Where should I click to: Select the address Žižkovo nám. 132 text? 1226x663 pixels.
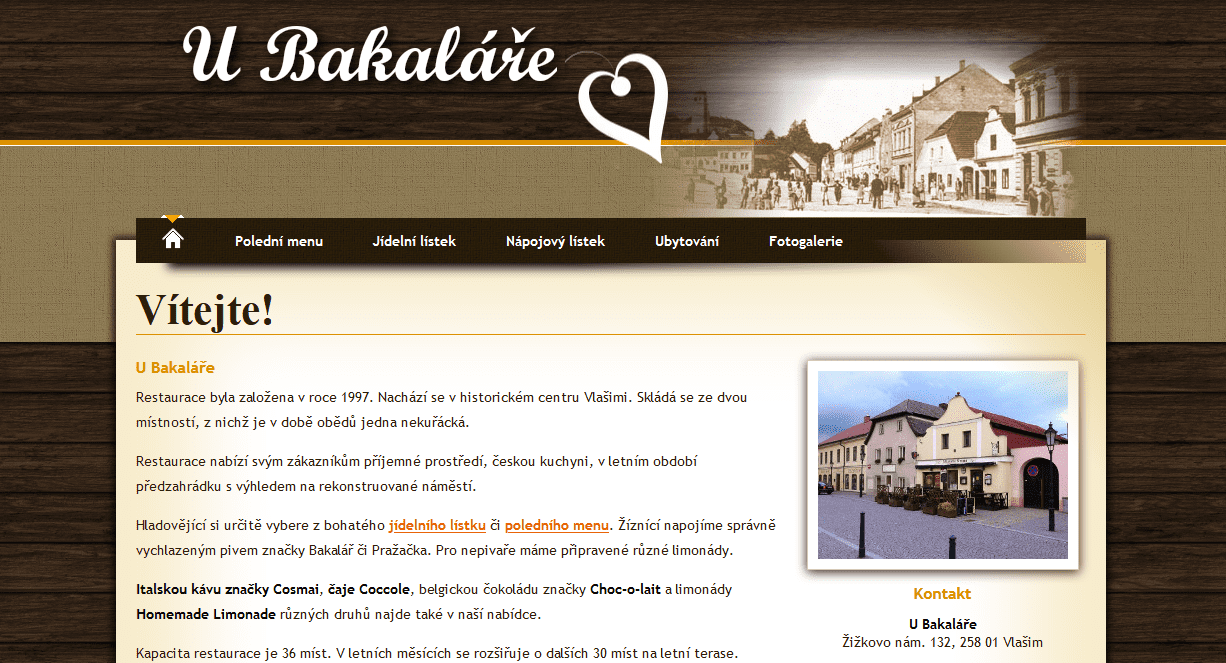point(943,642)
